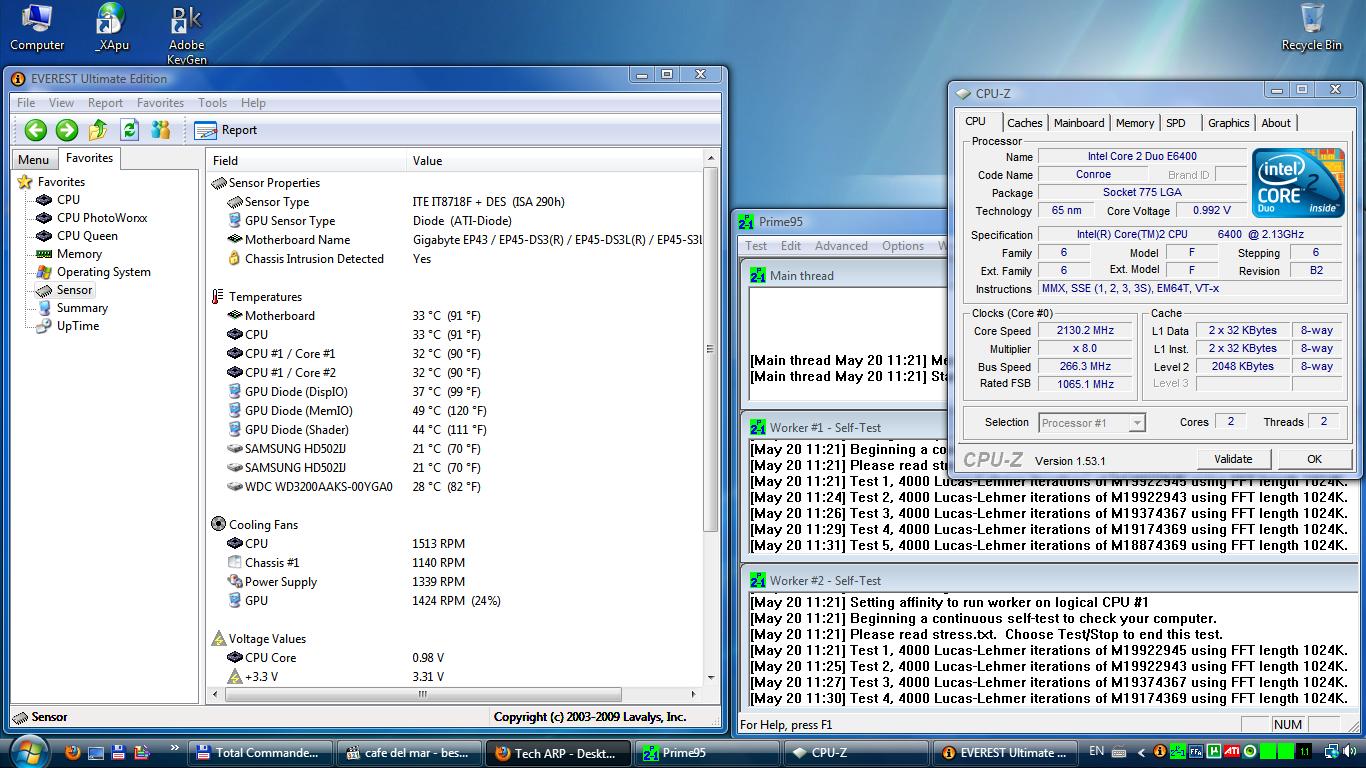Image resolution: width=1366 pixels, height=768 pixels.
Task: Click the Up level icon in EVEREST toolbar
Action: click(98, 130)
